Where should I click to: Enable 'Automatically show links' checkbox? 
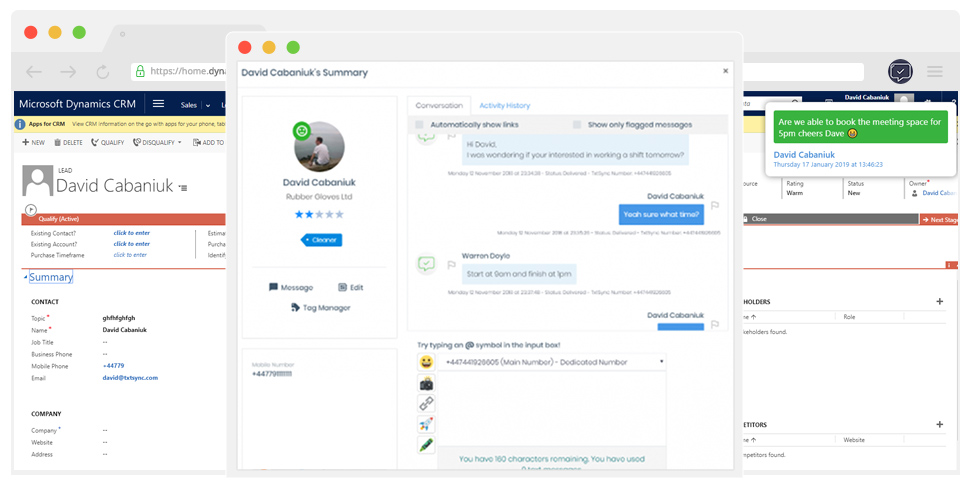420,125
